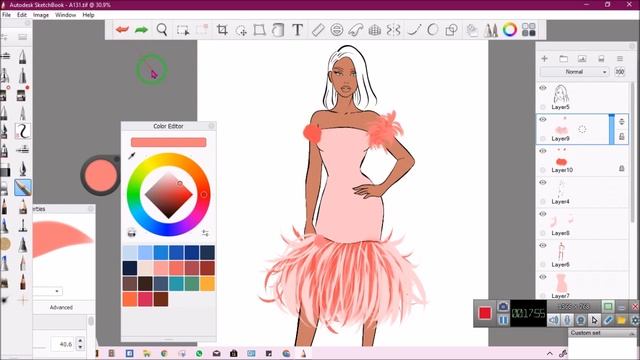Open the Draw Styles shapes tool
The width and height of the screenshot is (640, 360).
tap(451, 30)
